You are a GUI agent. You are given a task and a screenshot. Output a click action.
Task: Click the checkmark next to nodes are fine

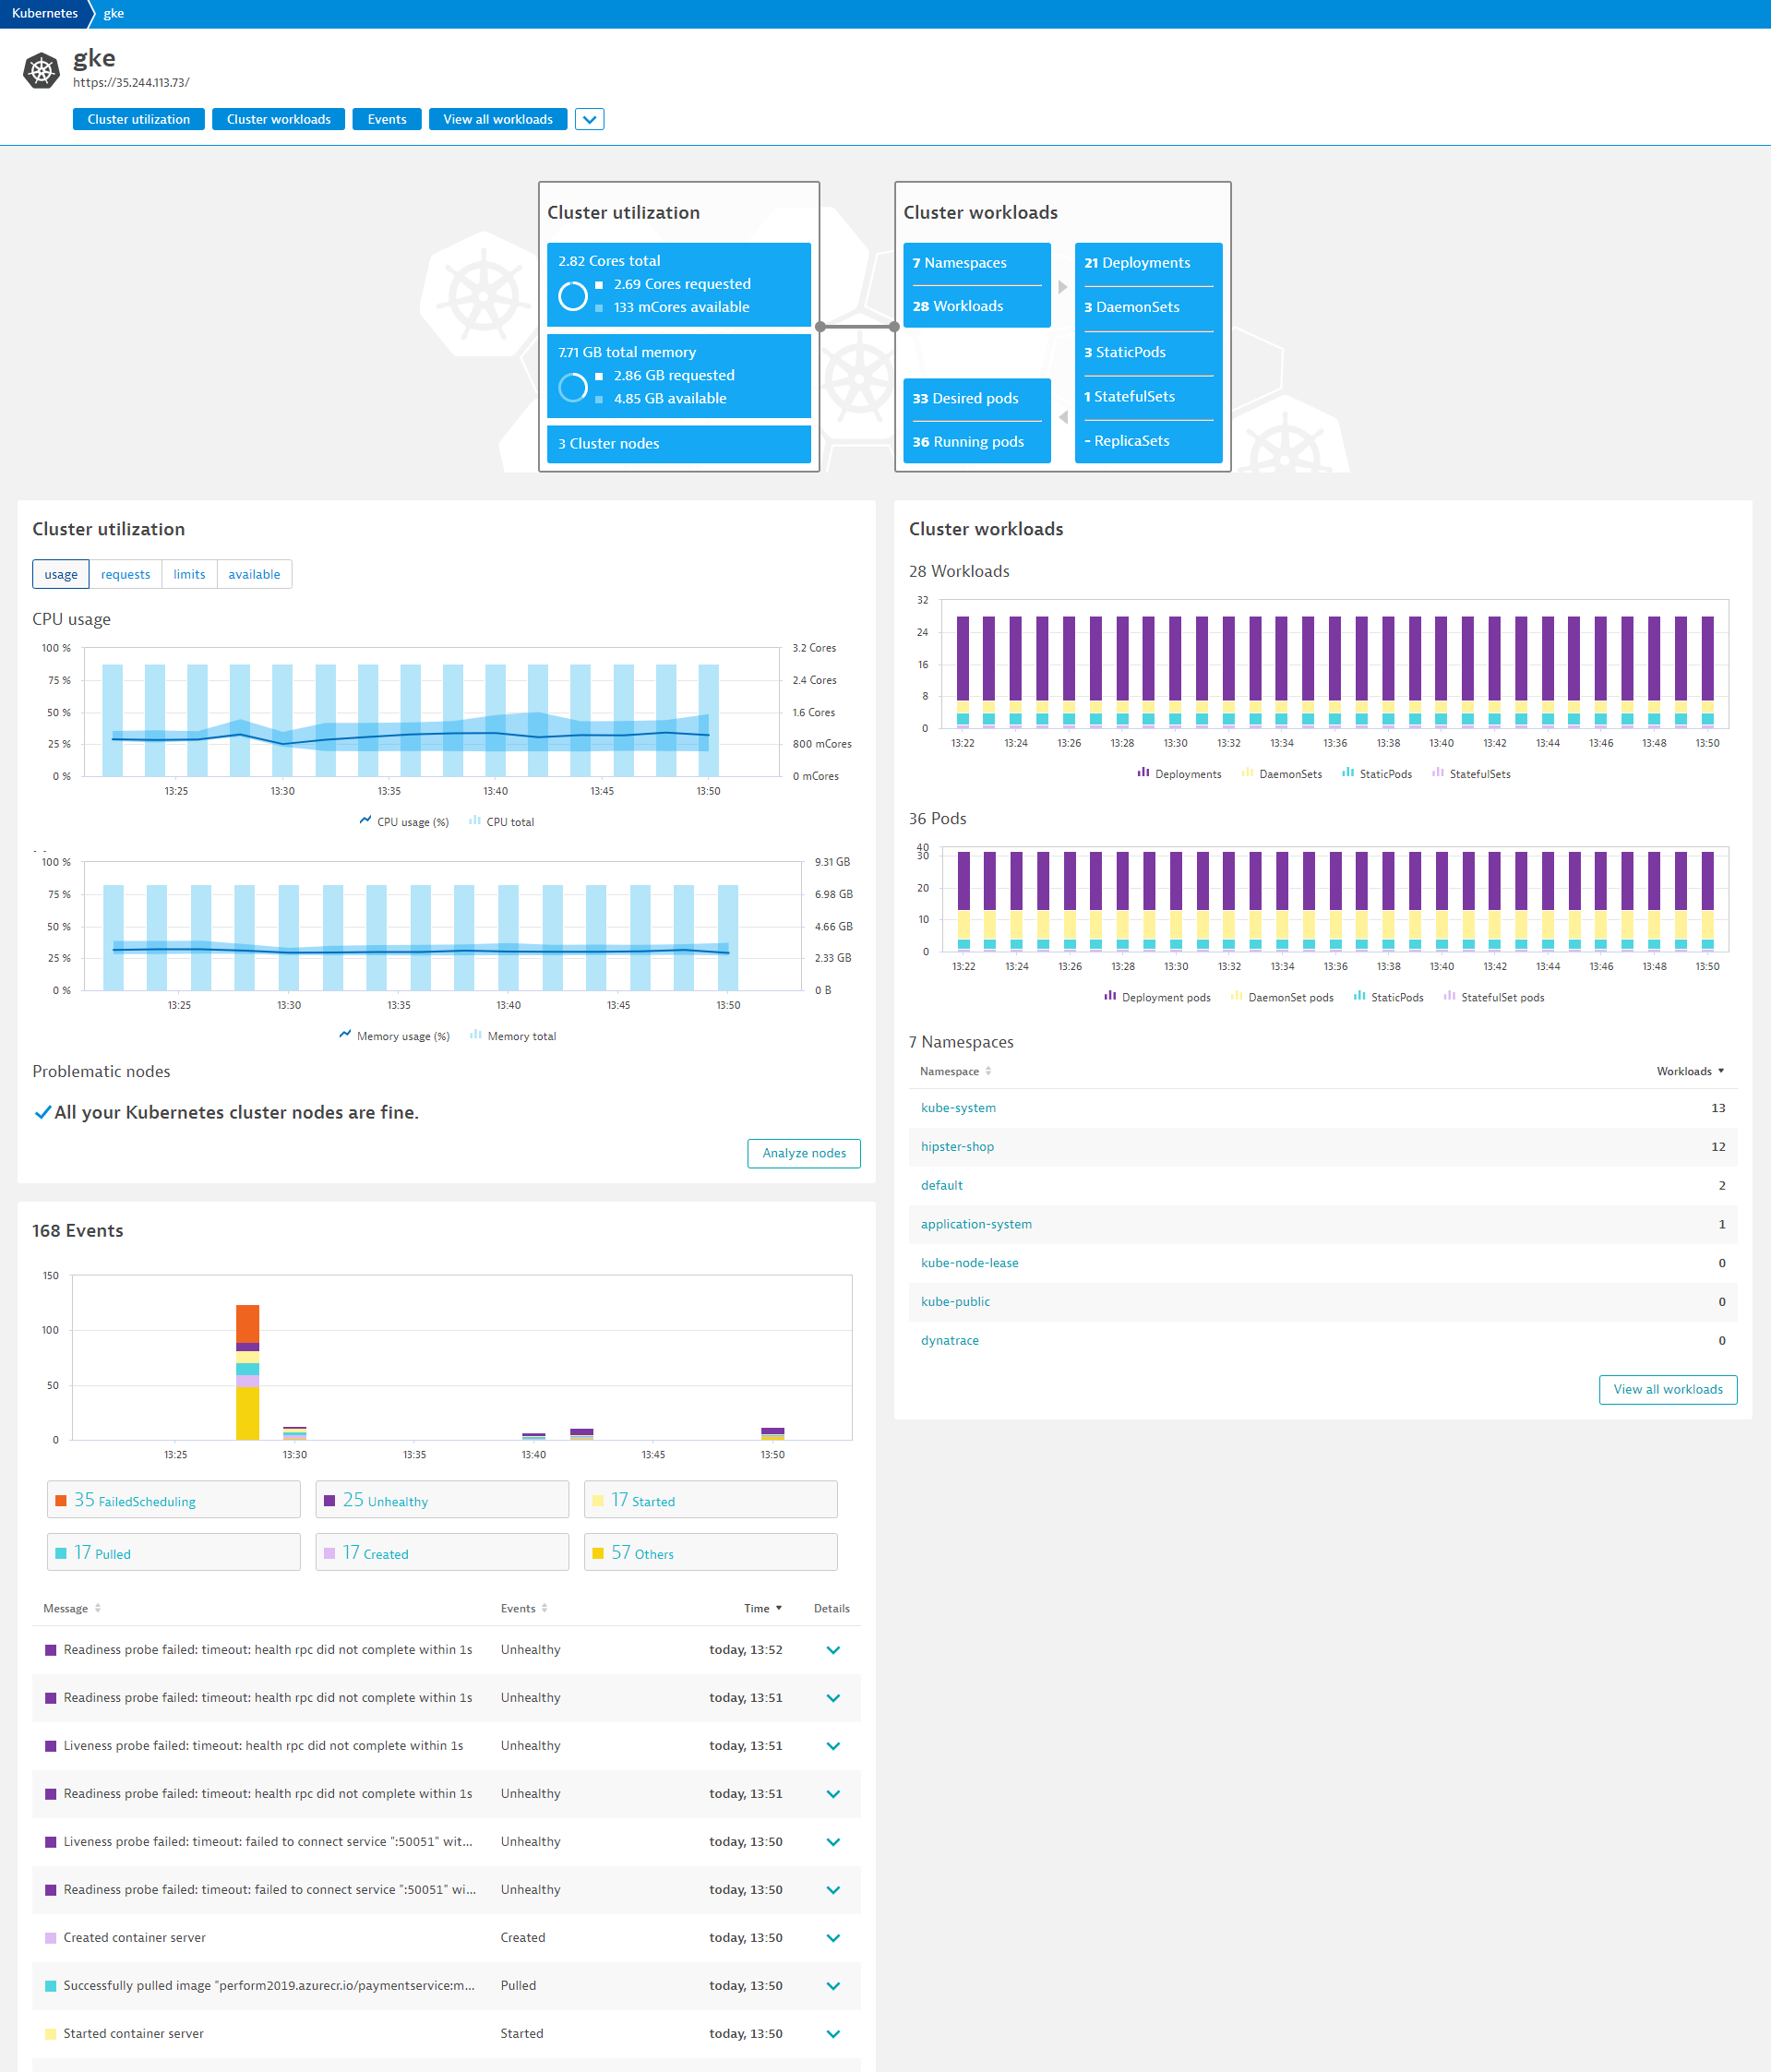coord(43,1113)
